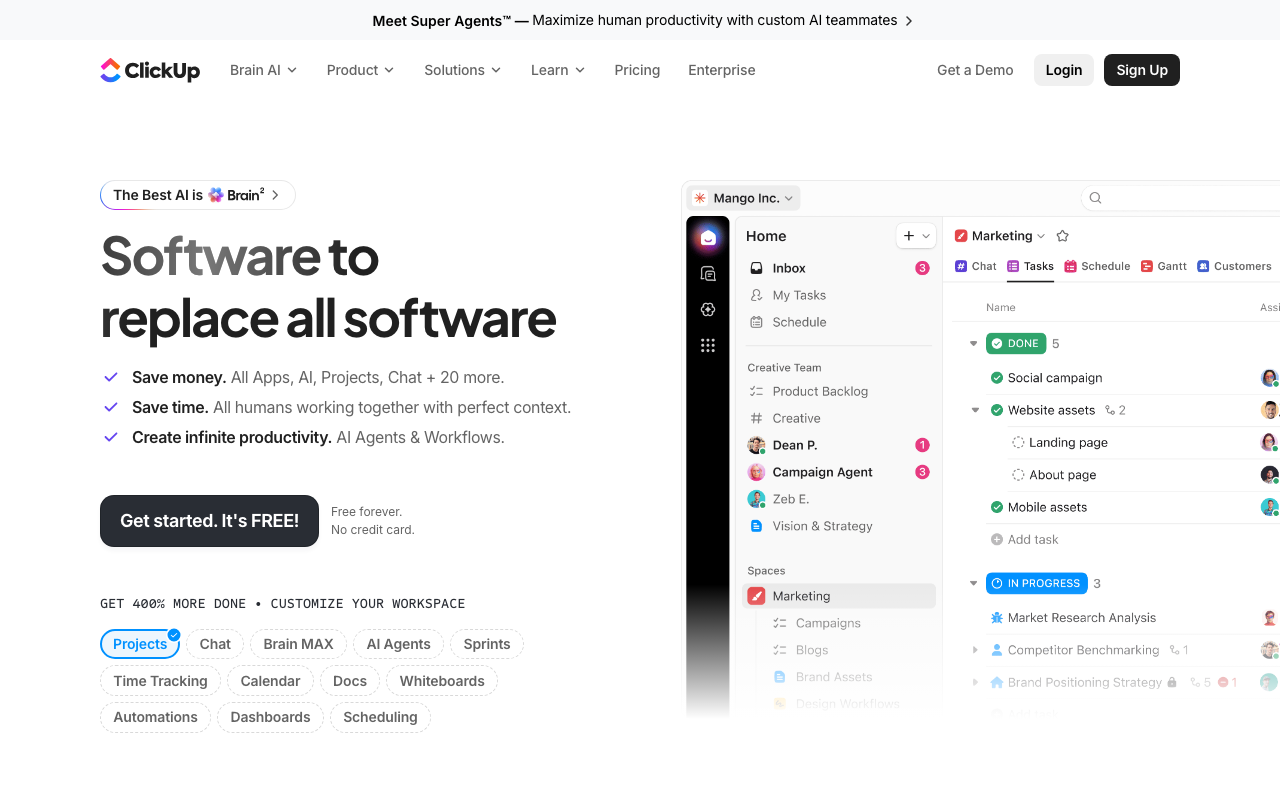The width and height of the screenshot is (1280, 800).
Task: Toggle the Mobile assets done checkmark
Action: (997, 507)
